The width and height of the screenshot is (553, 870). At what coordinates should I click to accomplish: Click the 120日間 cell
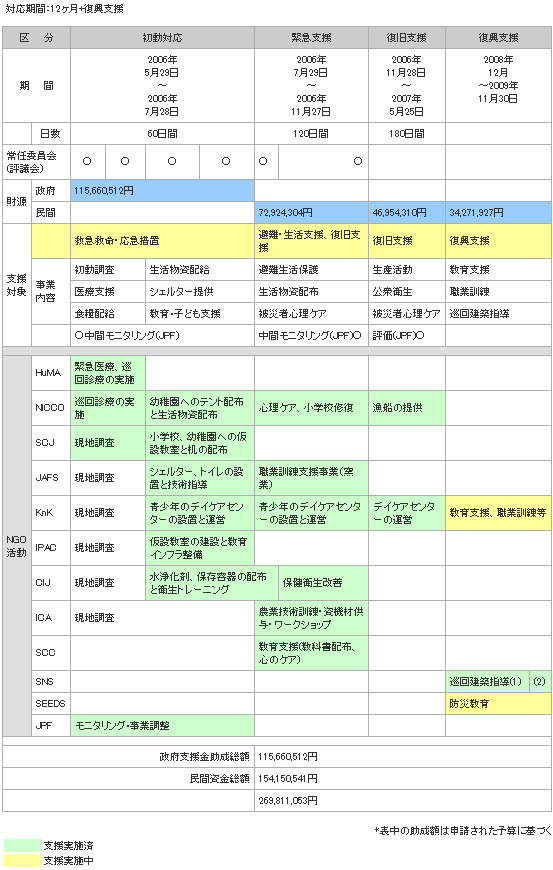click(311, 134)
